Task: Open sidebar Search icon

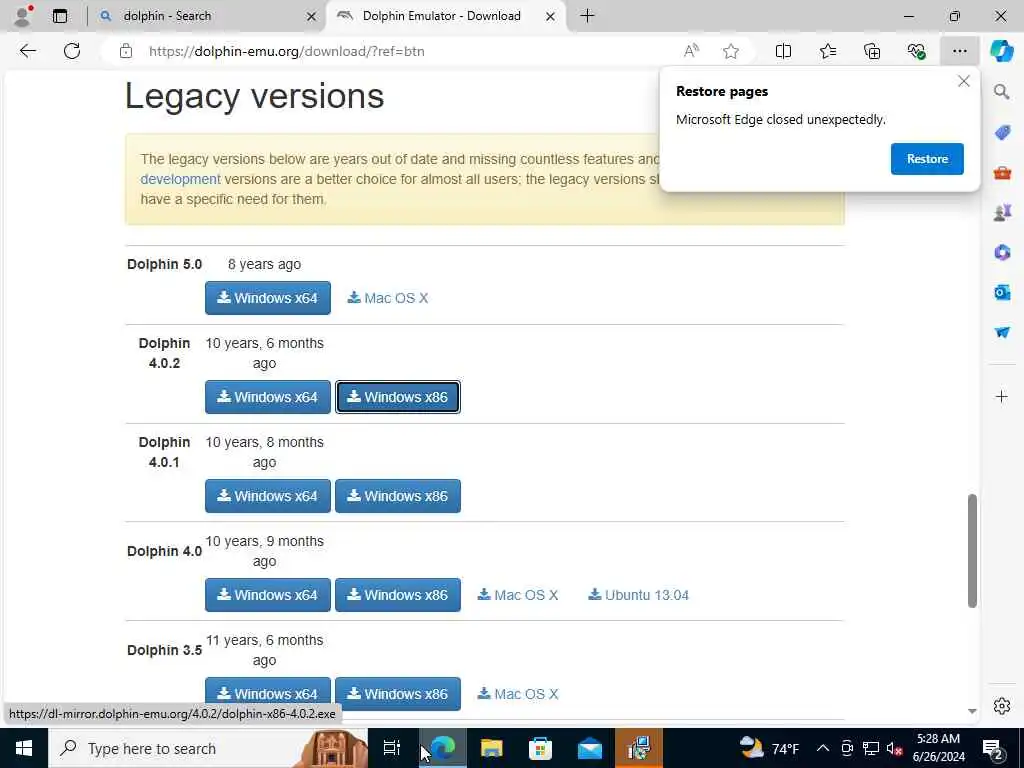Action: point(1002,91)
